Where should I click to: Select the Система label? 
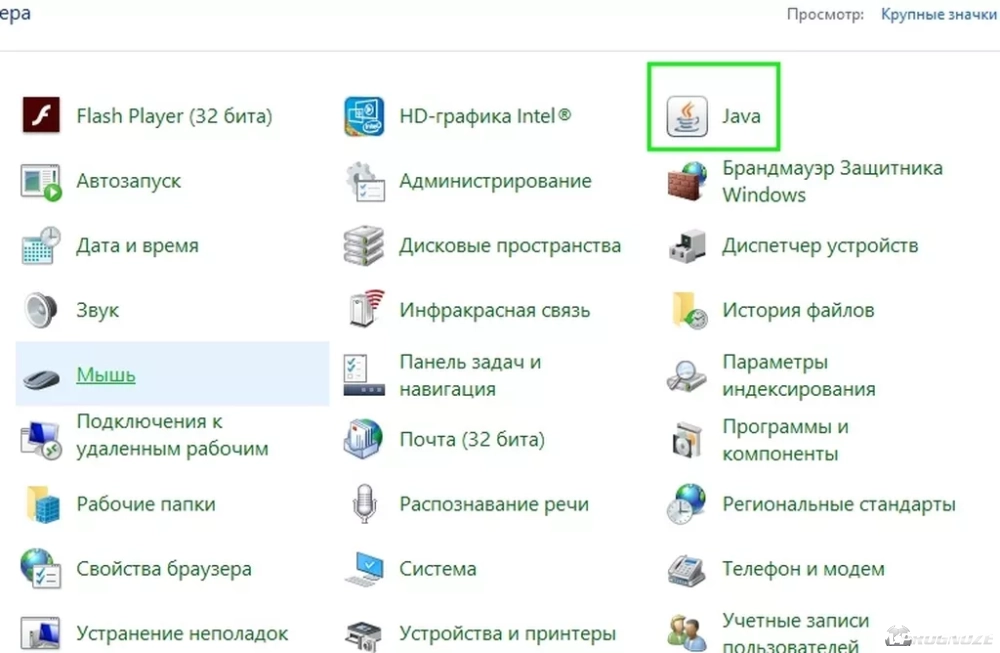point(438,569)
